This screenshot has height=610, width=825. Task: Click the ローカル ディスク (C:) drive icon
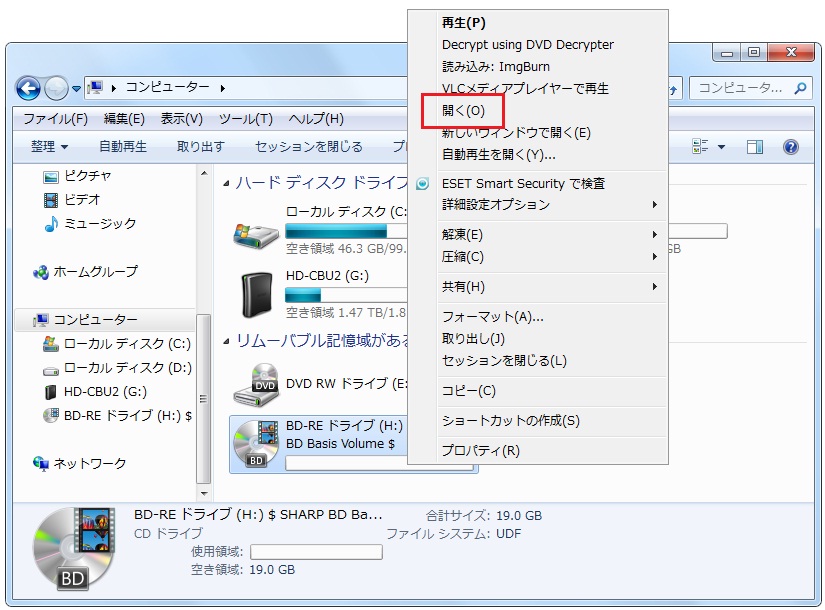point(256,235)
